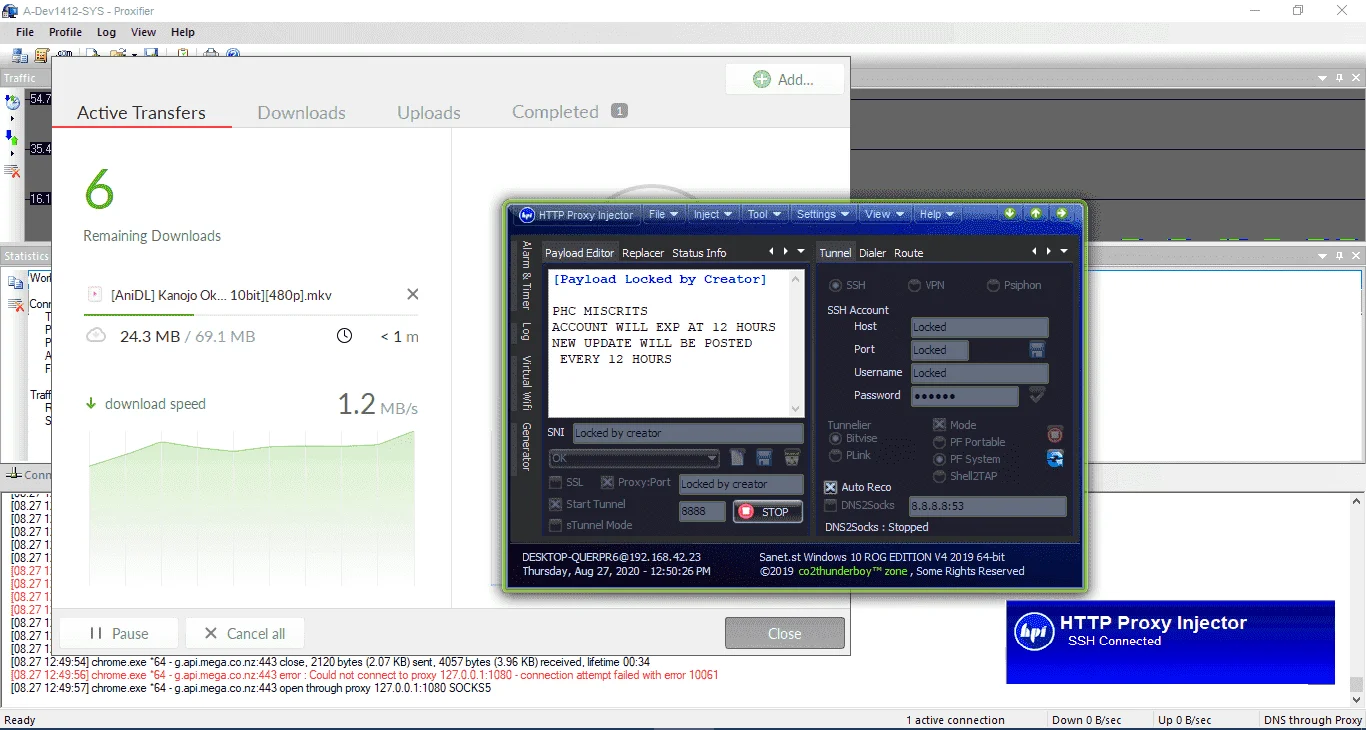Click the save disk icon beside OK combo box
This screenshot has width=1366, height=730.
pos(764,458)
